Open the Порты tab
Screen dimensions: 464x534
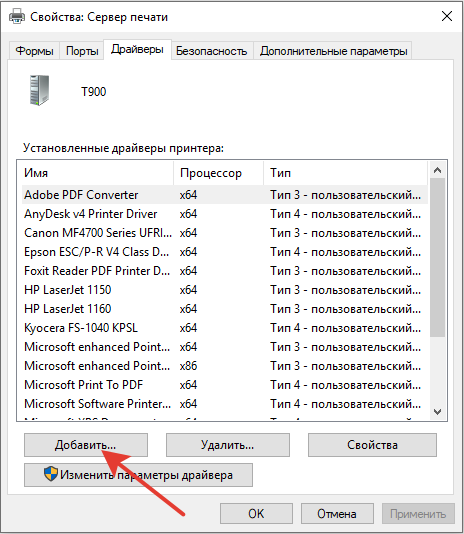point(82,51)
